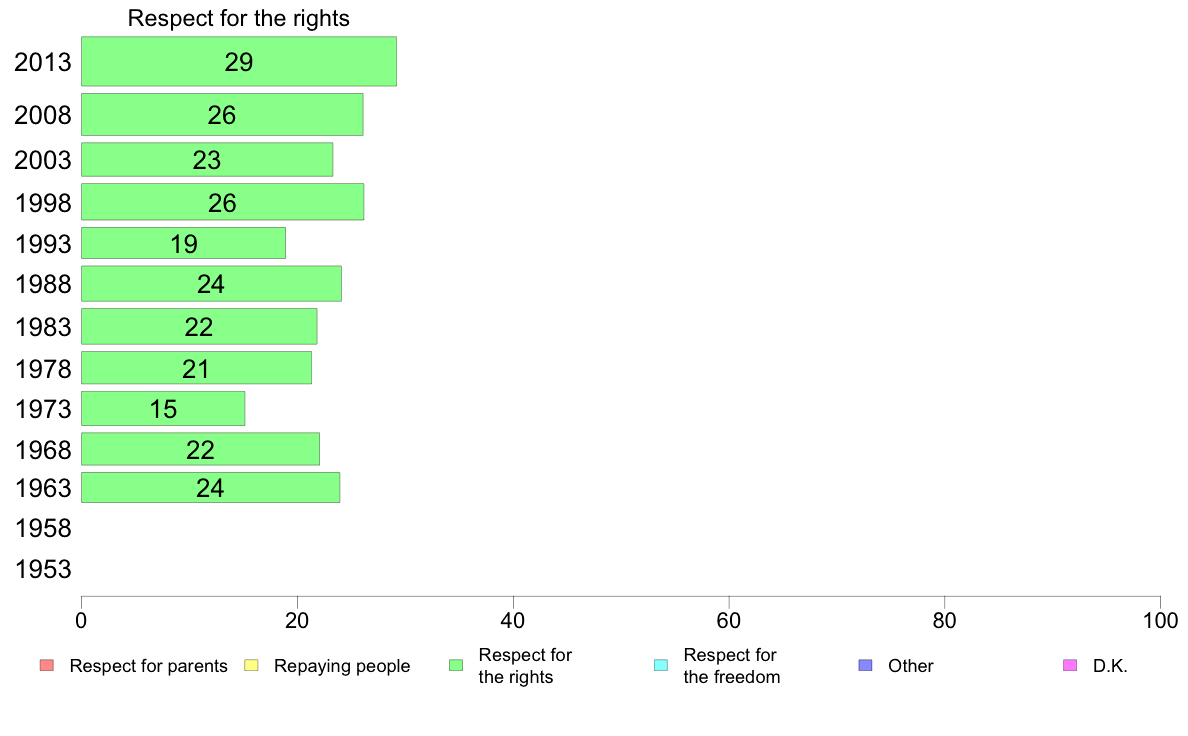Click the 40 tick on the x-axis
Screen dimensions: 1188x736
point(513,621)
